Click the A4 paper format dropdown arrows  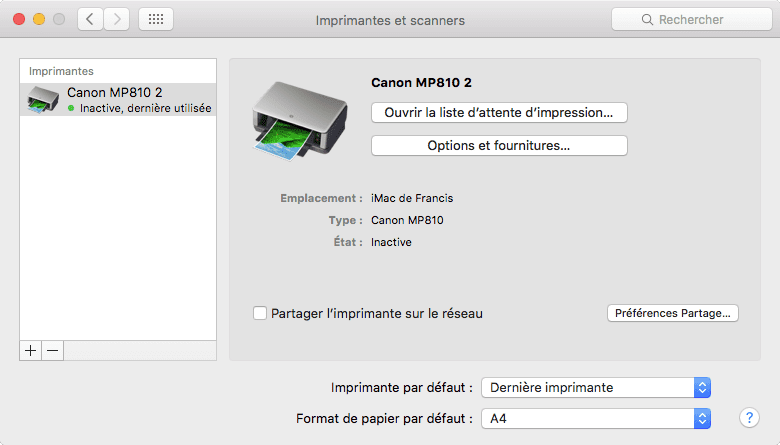(x=702, y=419)
